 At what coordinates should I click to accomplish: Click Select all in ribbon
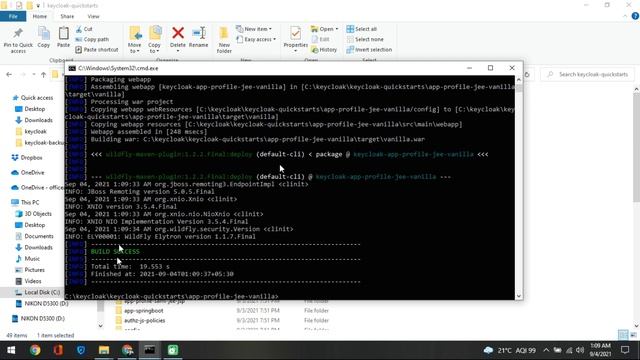point(362,29)
